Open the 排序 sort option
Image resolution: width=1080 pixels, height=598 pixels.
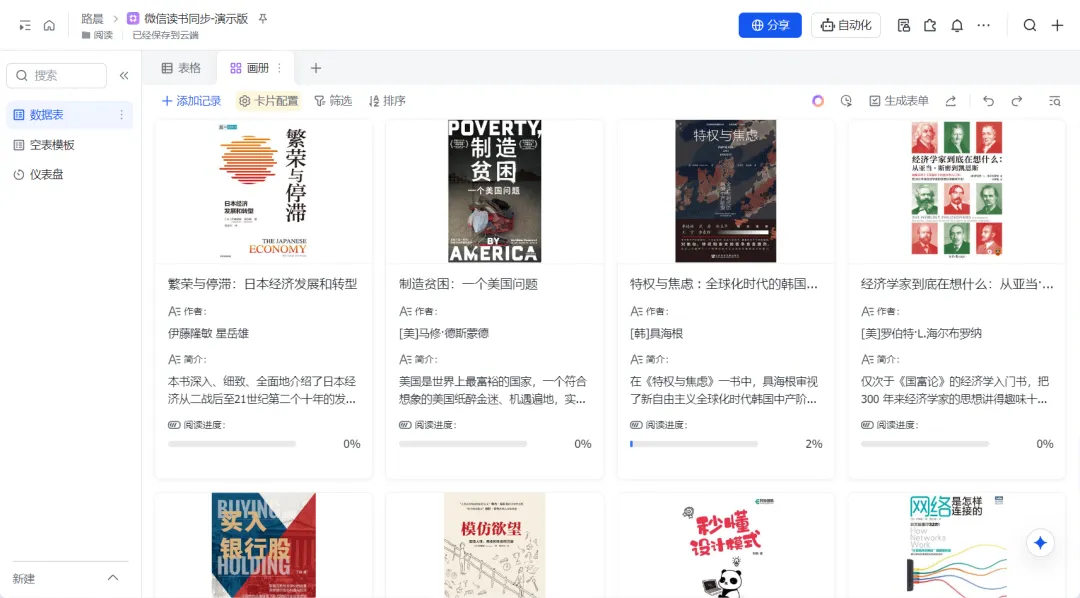387,101
